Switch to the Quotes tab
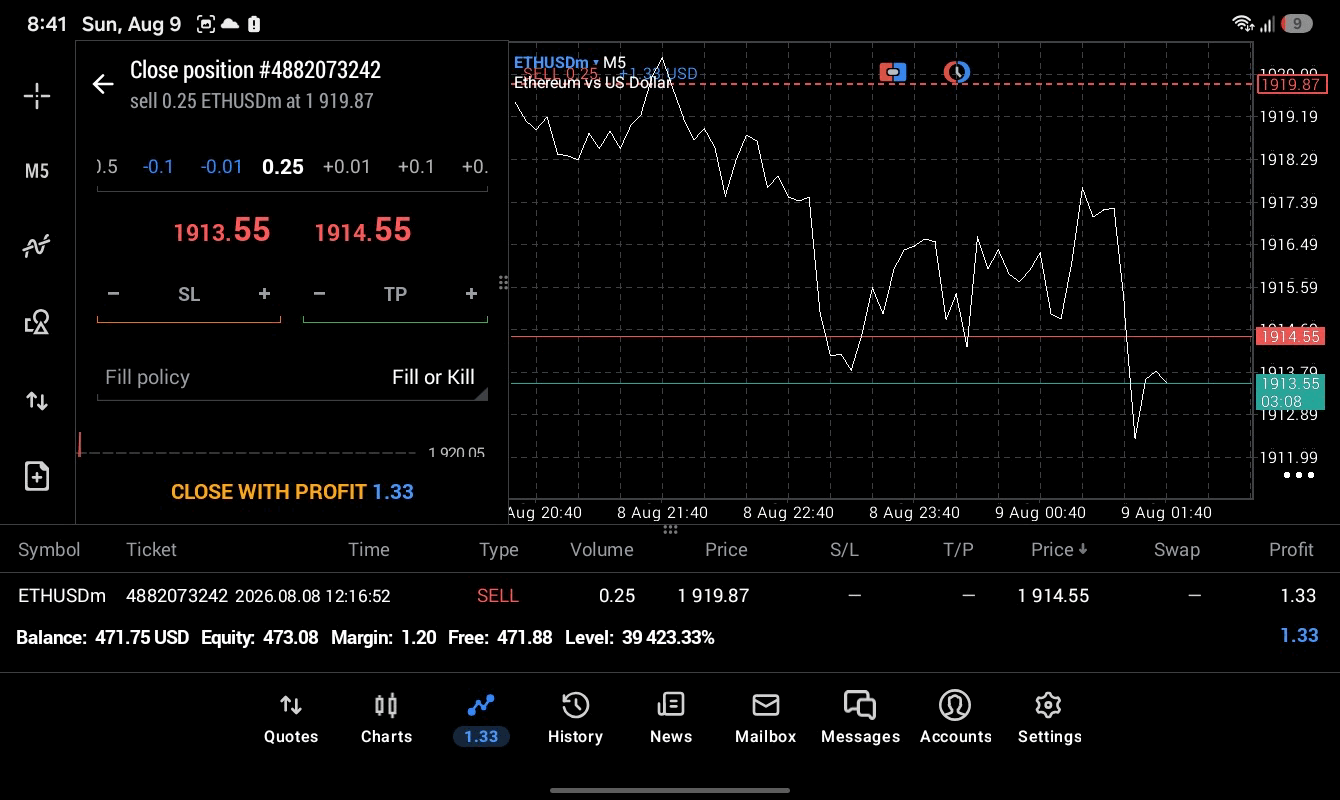This screenshot has height=800, width=1340. [291, 719]
